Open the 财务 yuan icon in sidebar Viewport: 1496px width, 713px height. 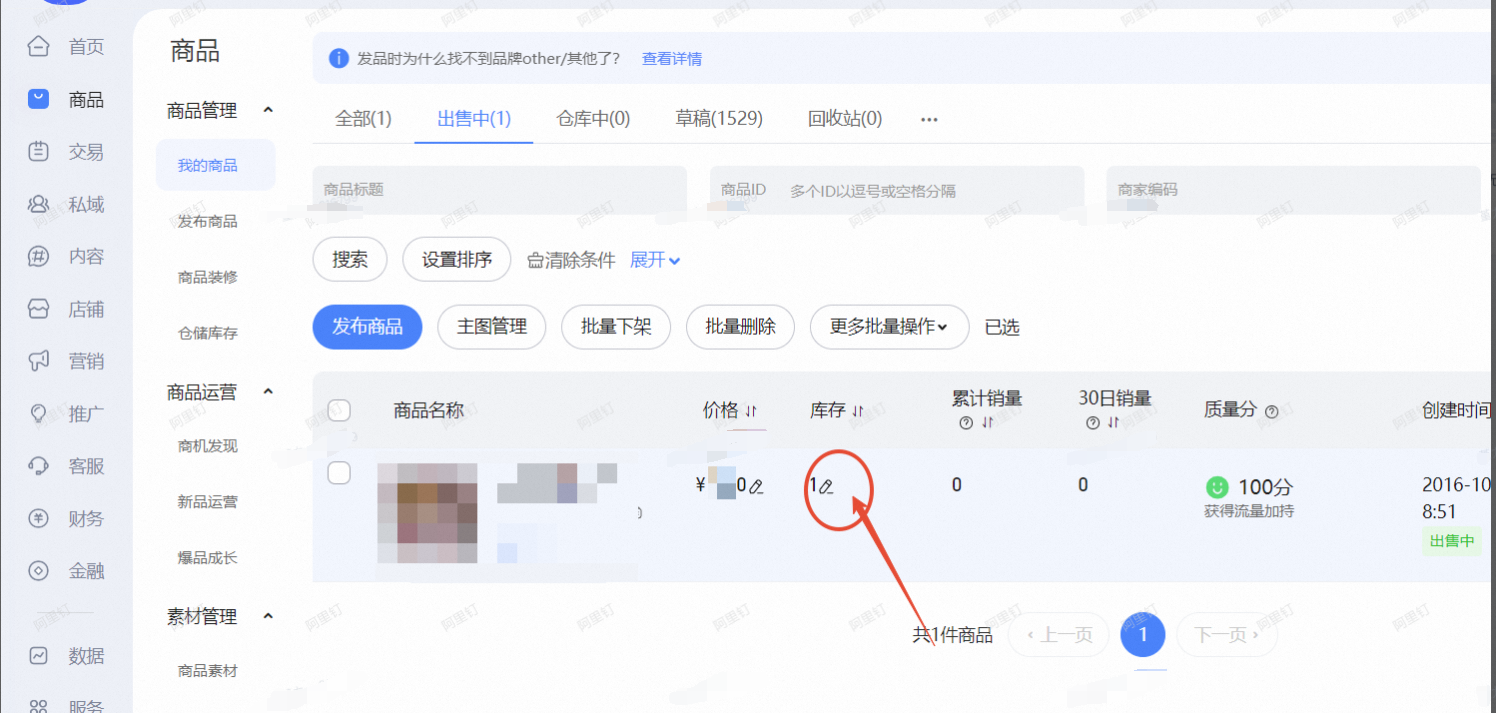[x=38, y=518]
